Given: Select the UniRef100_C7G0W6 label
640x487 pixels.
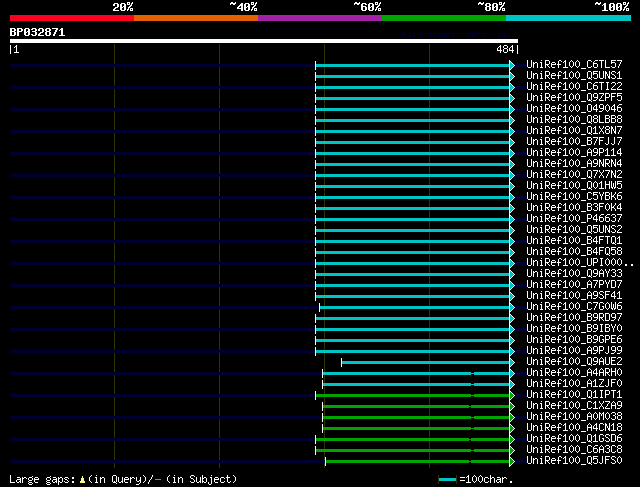Looking at the screenshot, I should click(x=574, y=307).
